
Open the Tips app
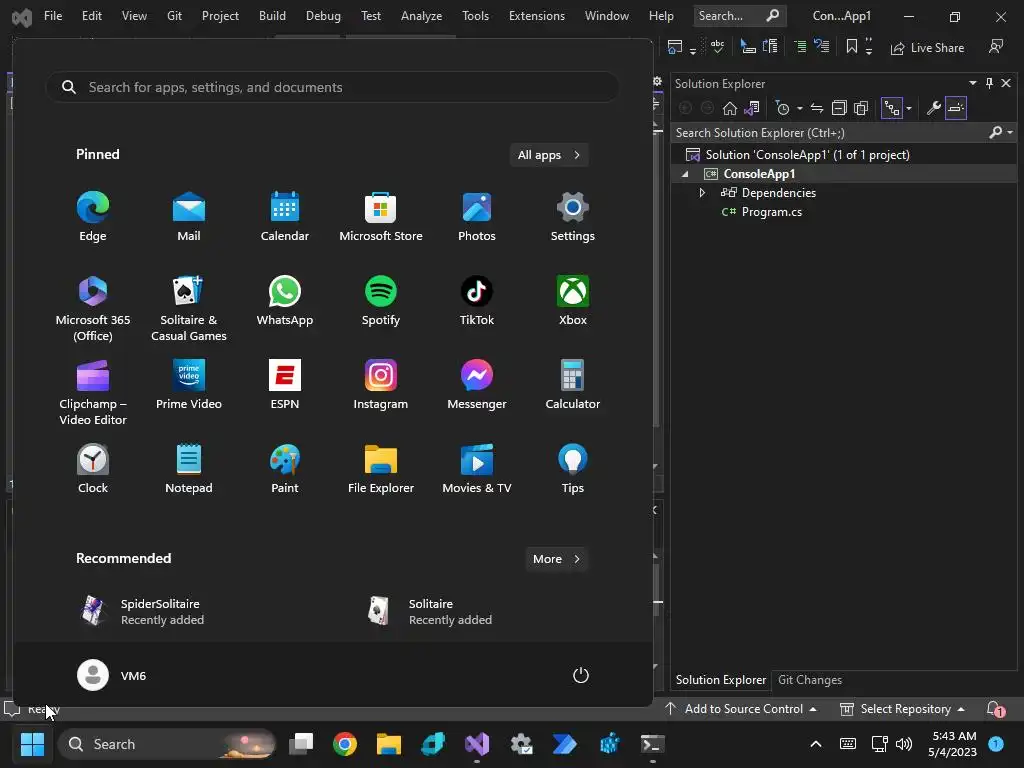573,469
